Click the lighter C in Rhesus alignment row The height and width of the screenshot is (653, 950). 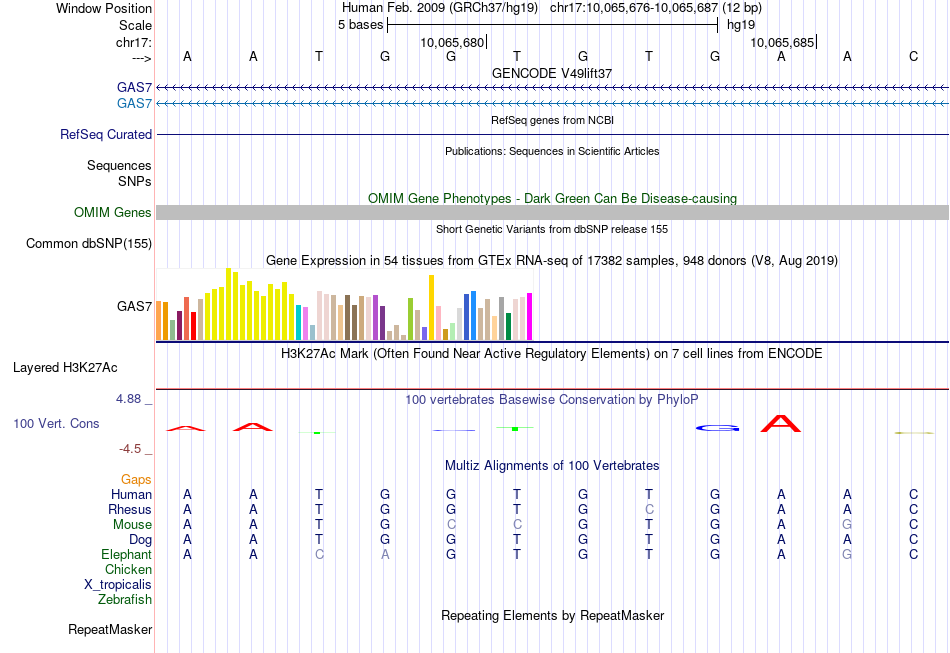649,509
